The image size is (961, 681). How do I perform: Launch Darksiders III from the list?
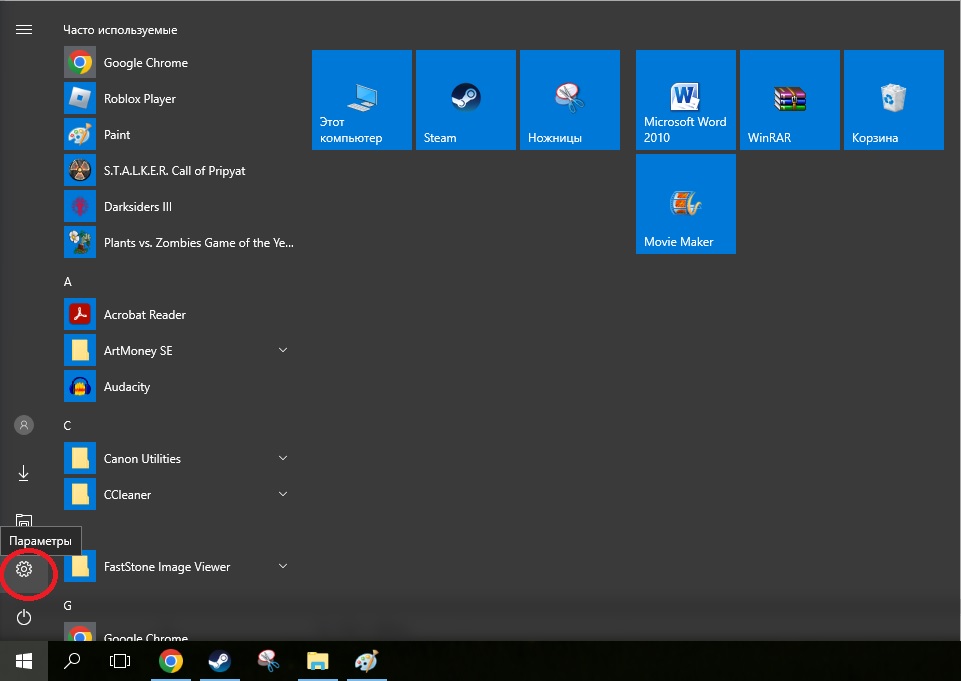click(179, 207)
